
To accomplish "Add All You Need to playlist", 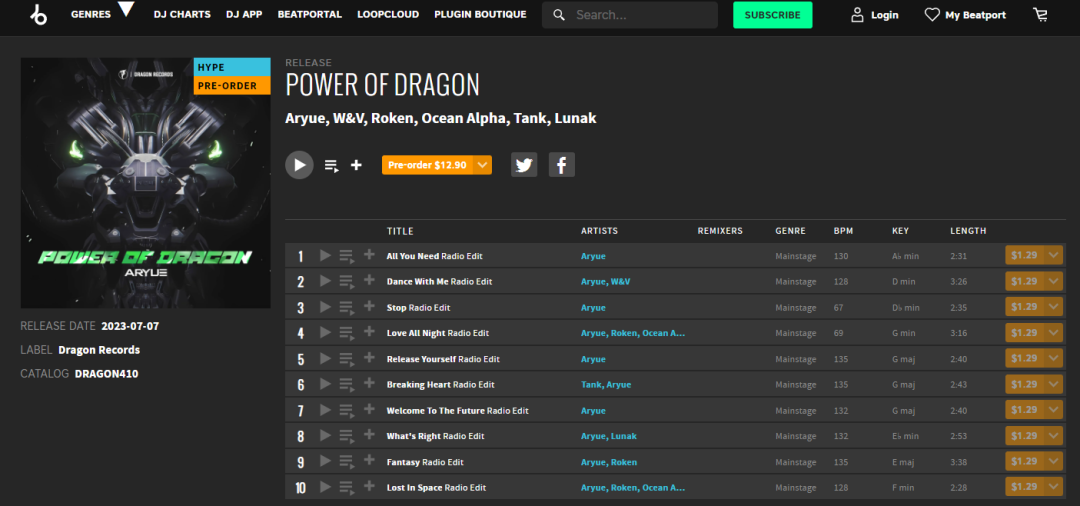I will click(369, 255).
